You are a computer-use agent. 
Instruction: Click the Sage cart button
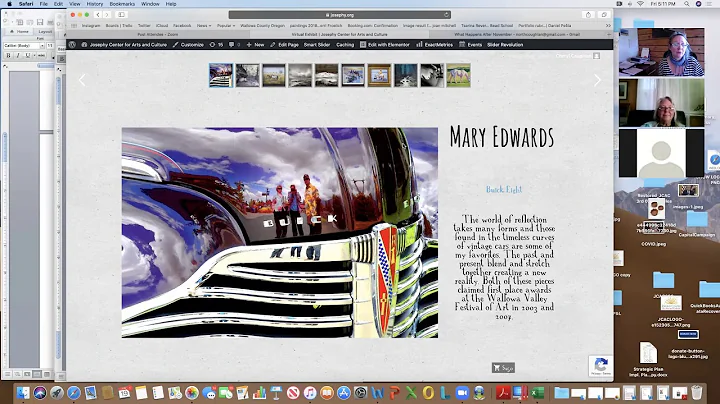coord(503,368)
